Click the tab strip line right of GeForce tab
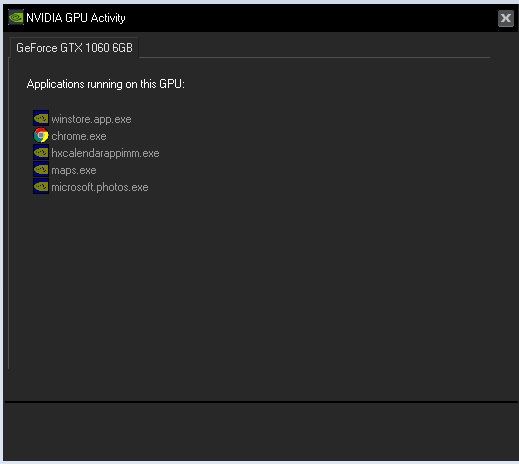519x464 pixels. click(x=314, y=58)
